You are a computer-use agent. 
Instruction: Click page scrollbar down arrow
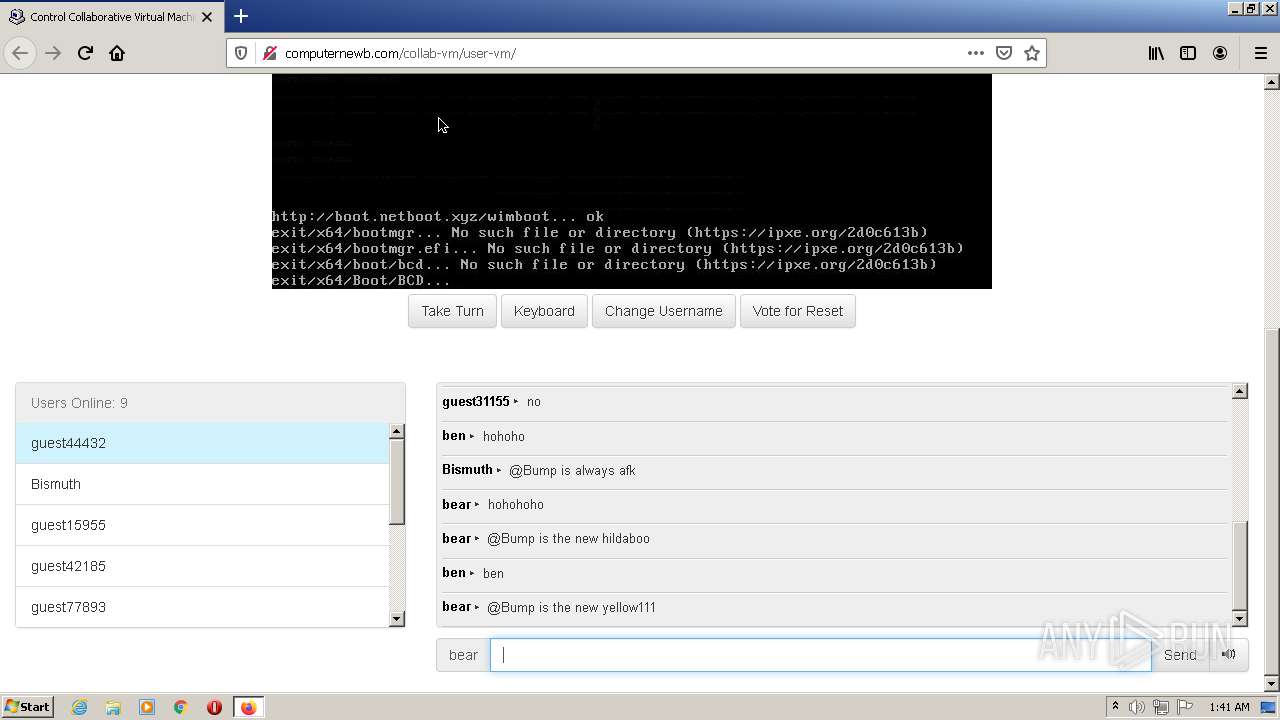(x=1272, y=684)
